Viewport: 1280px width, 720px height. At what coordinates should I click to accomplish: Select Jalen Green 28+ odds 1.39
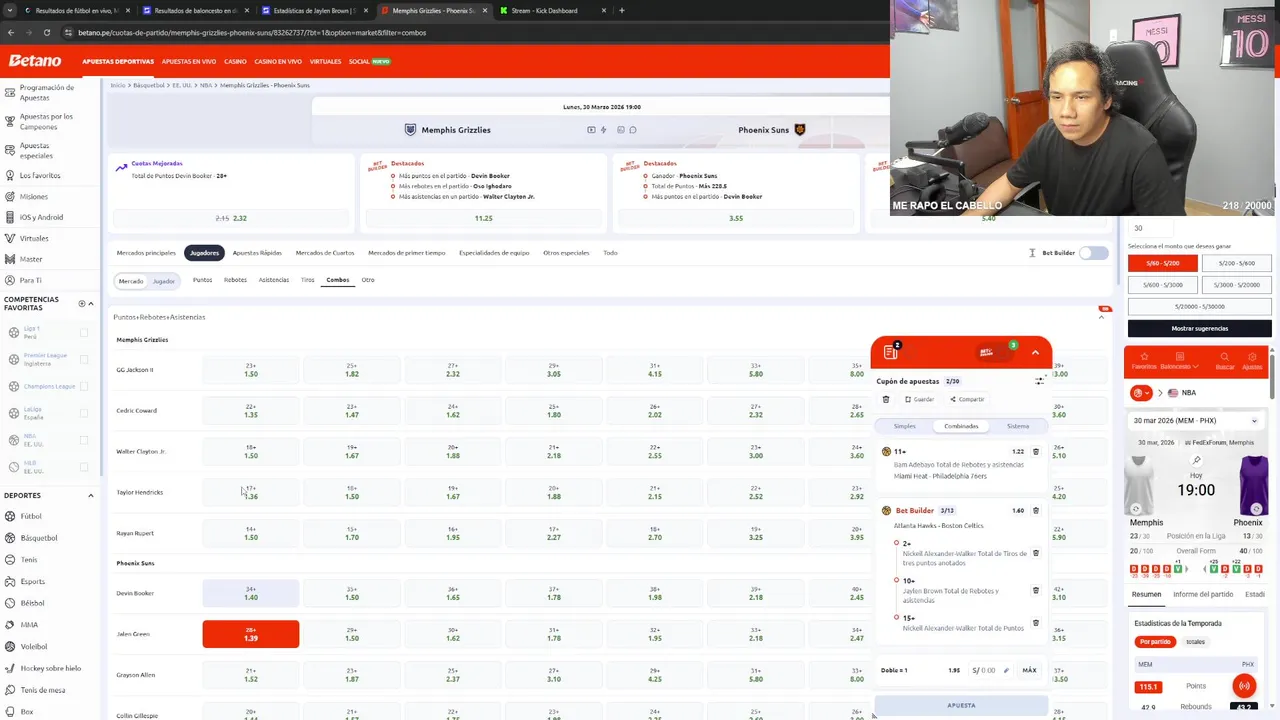pos(250,634)
